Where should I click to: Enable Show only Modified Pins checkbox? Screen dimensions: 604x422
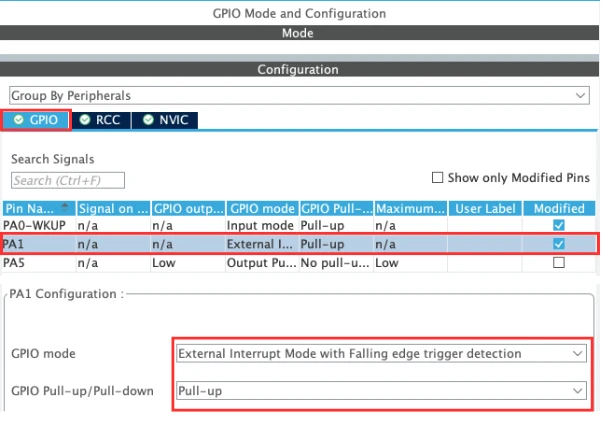tap(437, 178)
